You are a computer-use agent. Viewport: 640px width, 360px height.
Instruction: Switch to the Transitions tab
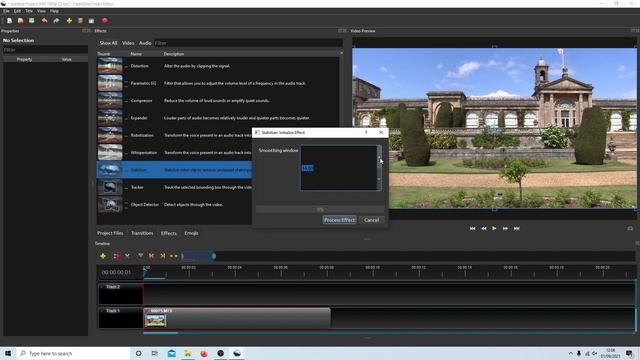tap(142, 233)
